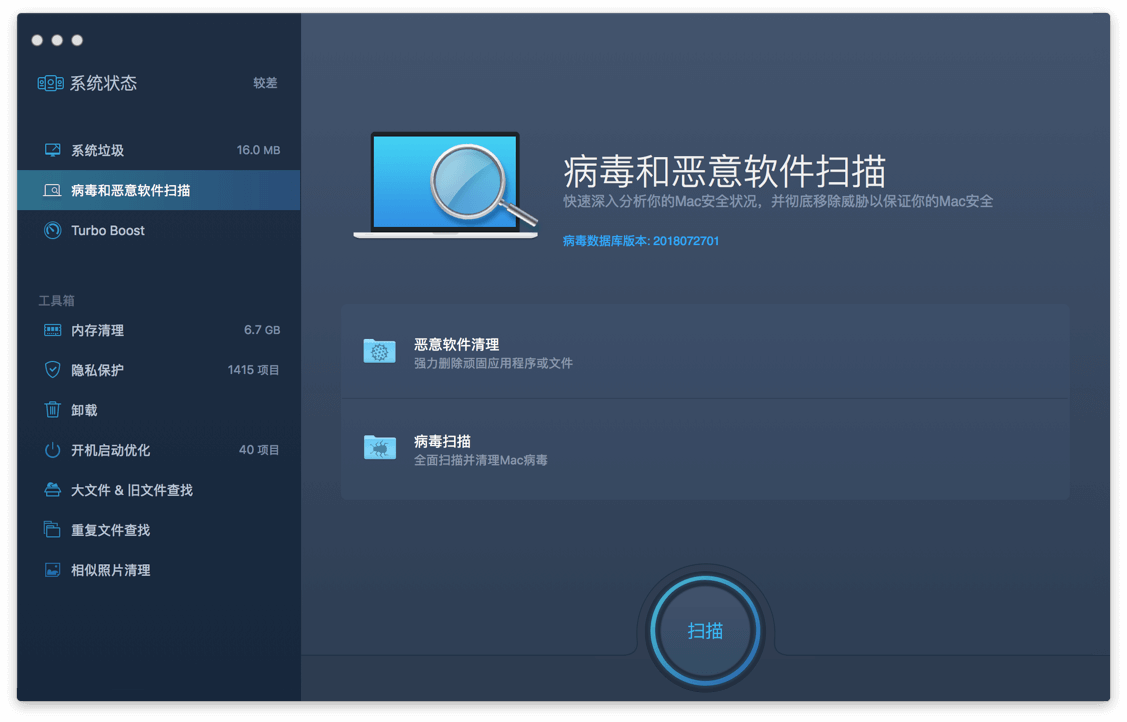The width and height of the screenshot is (1127, 722).
Task: Click the 较差 system status label
Action: [265, 83]
